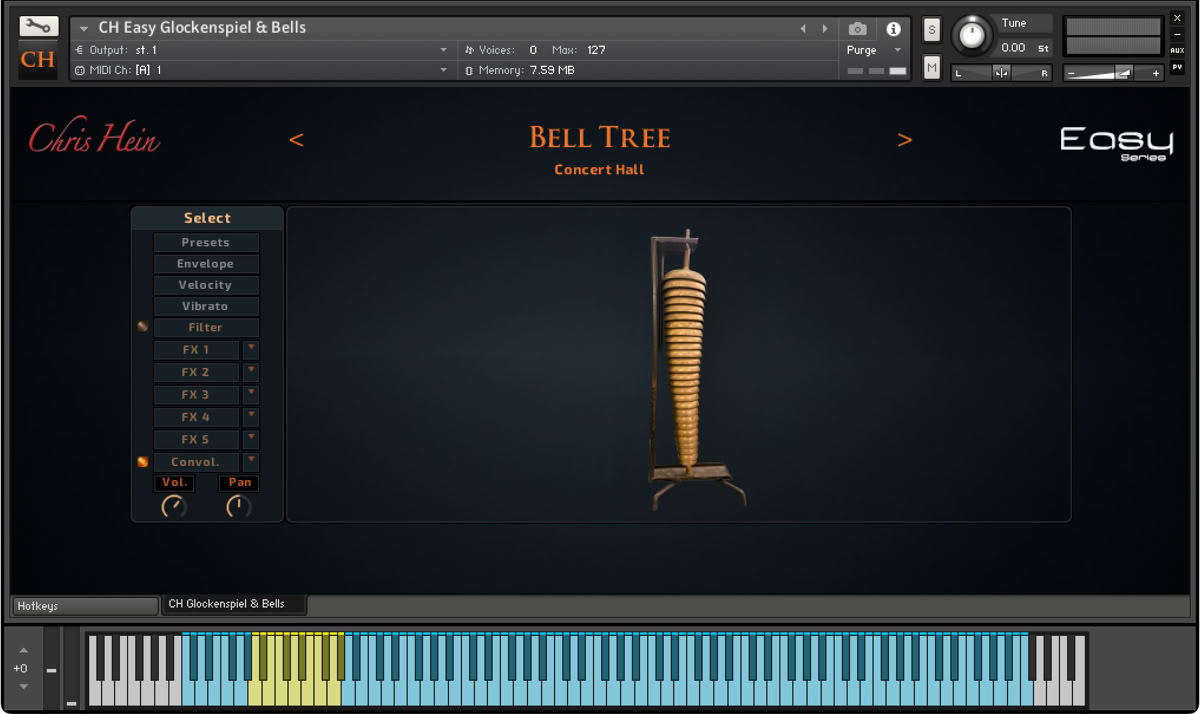
Task: Solo the instrument with S button
Action: [x=932, y=30]
